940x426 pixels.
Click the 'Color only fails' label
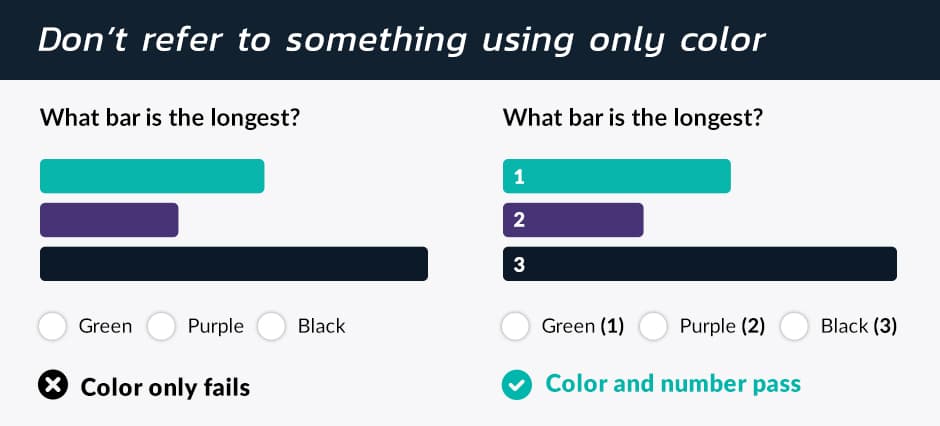point(165,388)
